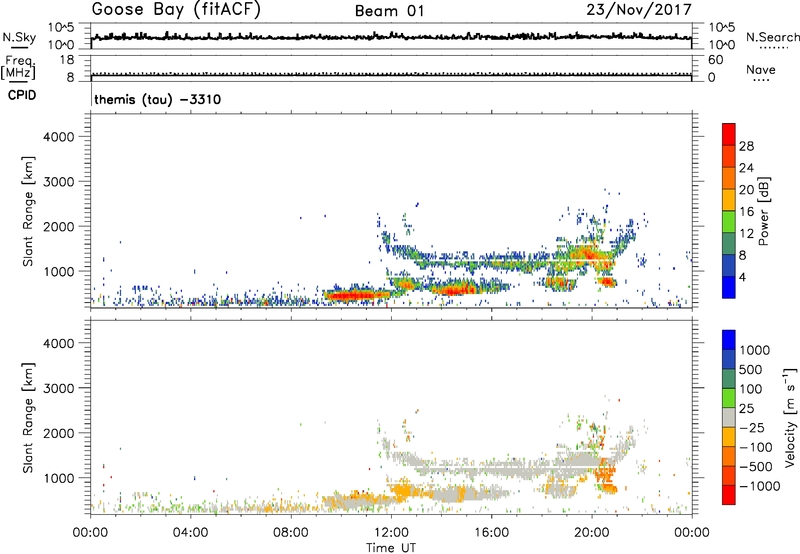The width and height of the screenshot is (800, 554).
Task: Click the 'Goose Bay (fitACF)' title text
Action: pyautogui.click(x=176, y=10)
